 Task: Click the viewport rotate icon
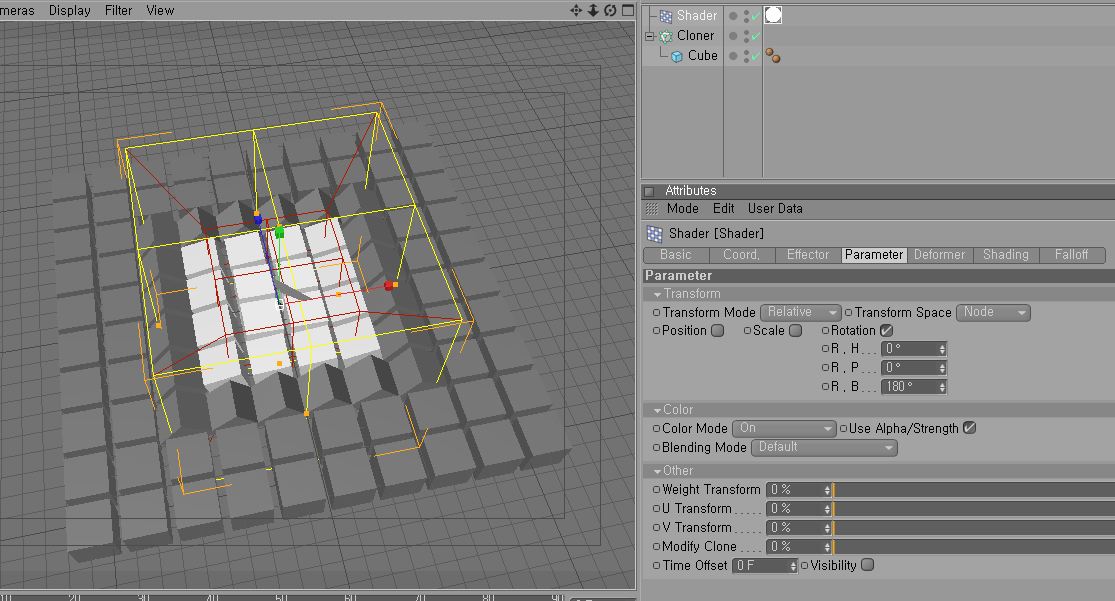tap(610, 11)
